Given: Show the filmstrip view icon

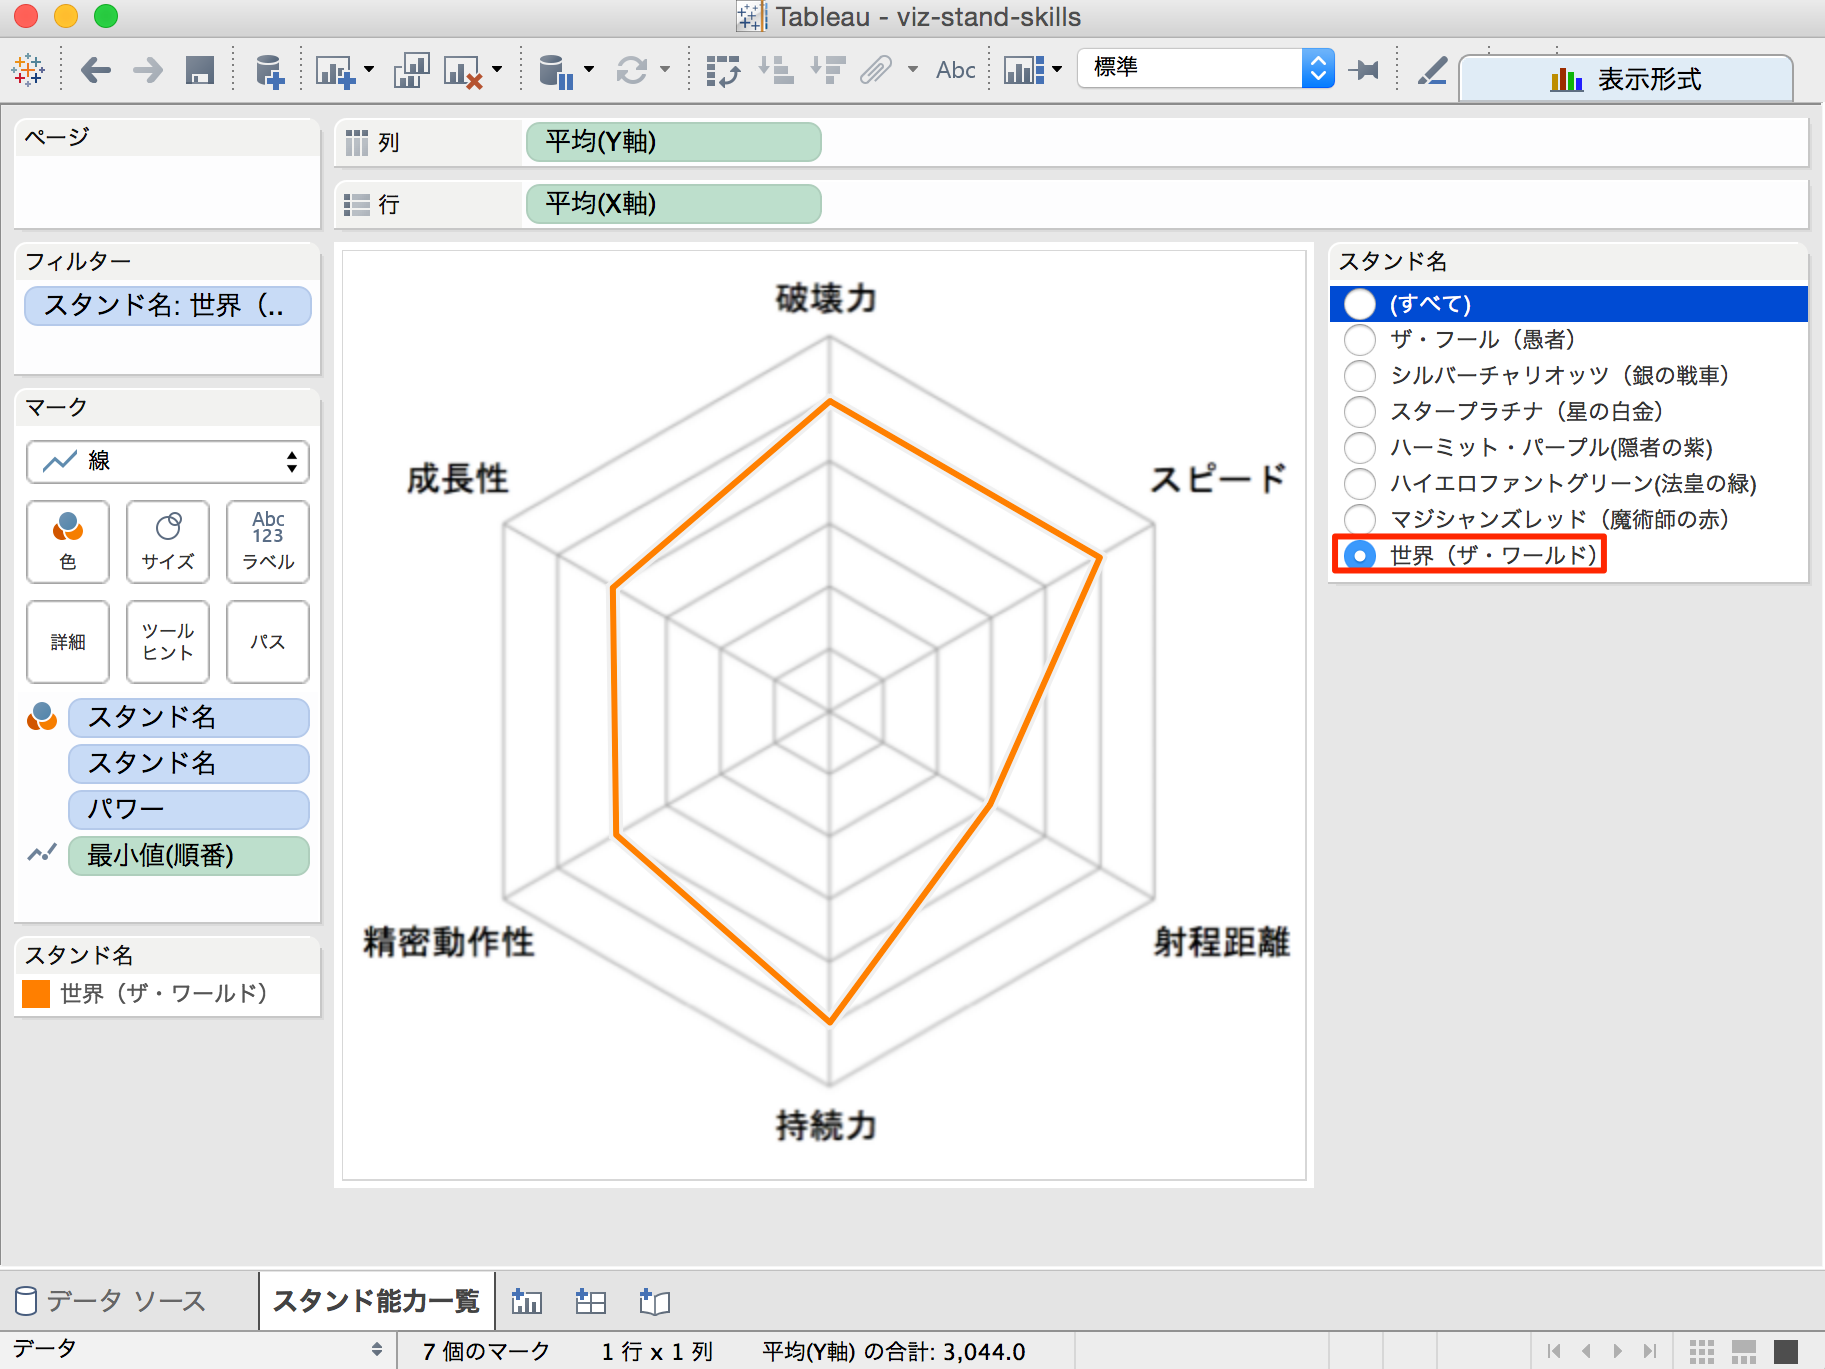Looking at the screenshot, I should (1744, 1352).
